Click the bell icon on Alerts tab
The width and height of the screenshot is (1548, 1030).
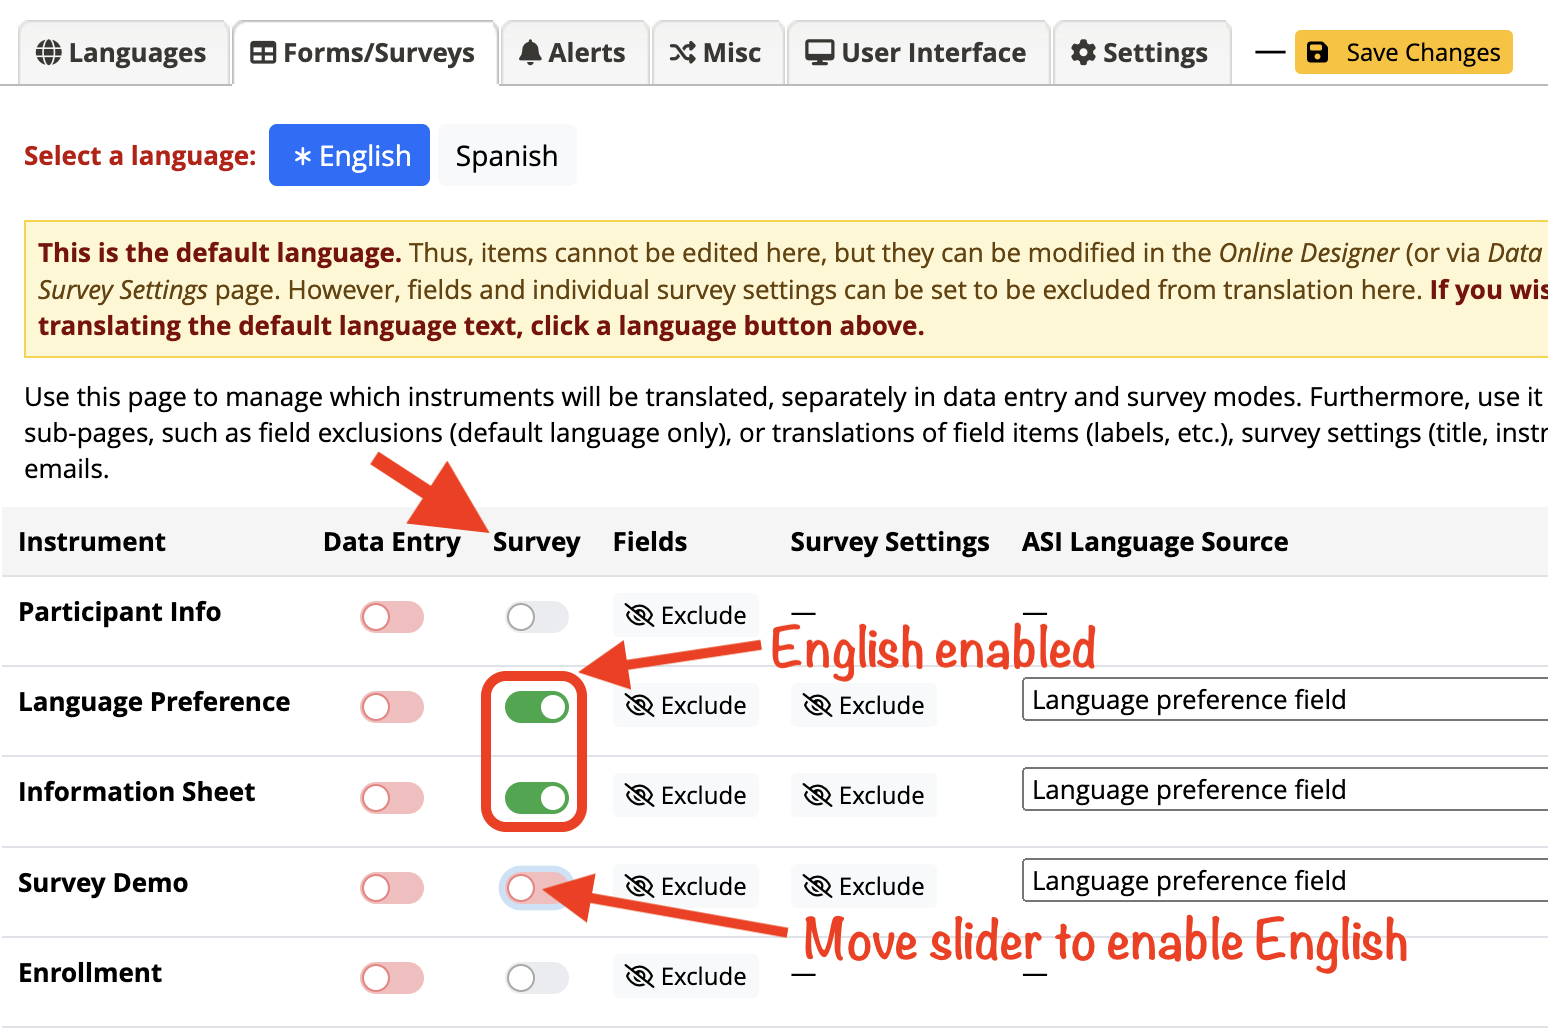click(x=530, y=53)
